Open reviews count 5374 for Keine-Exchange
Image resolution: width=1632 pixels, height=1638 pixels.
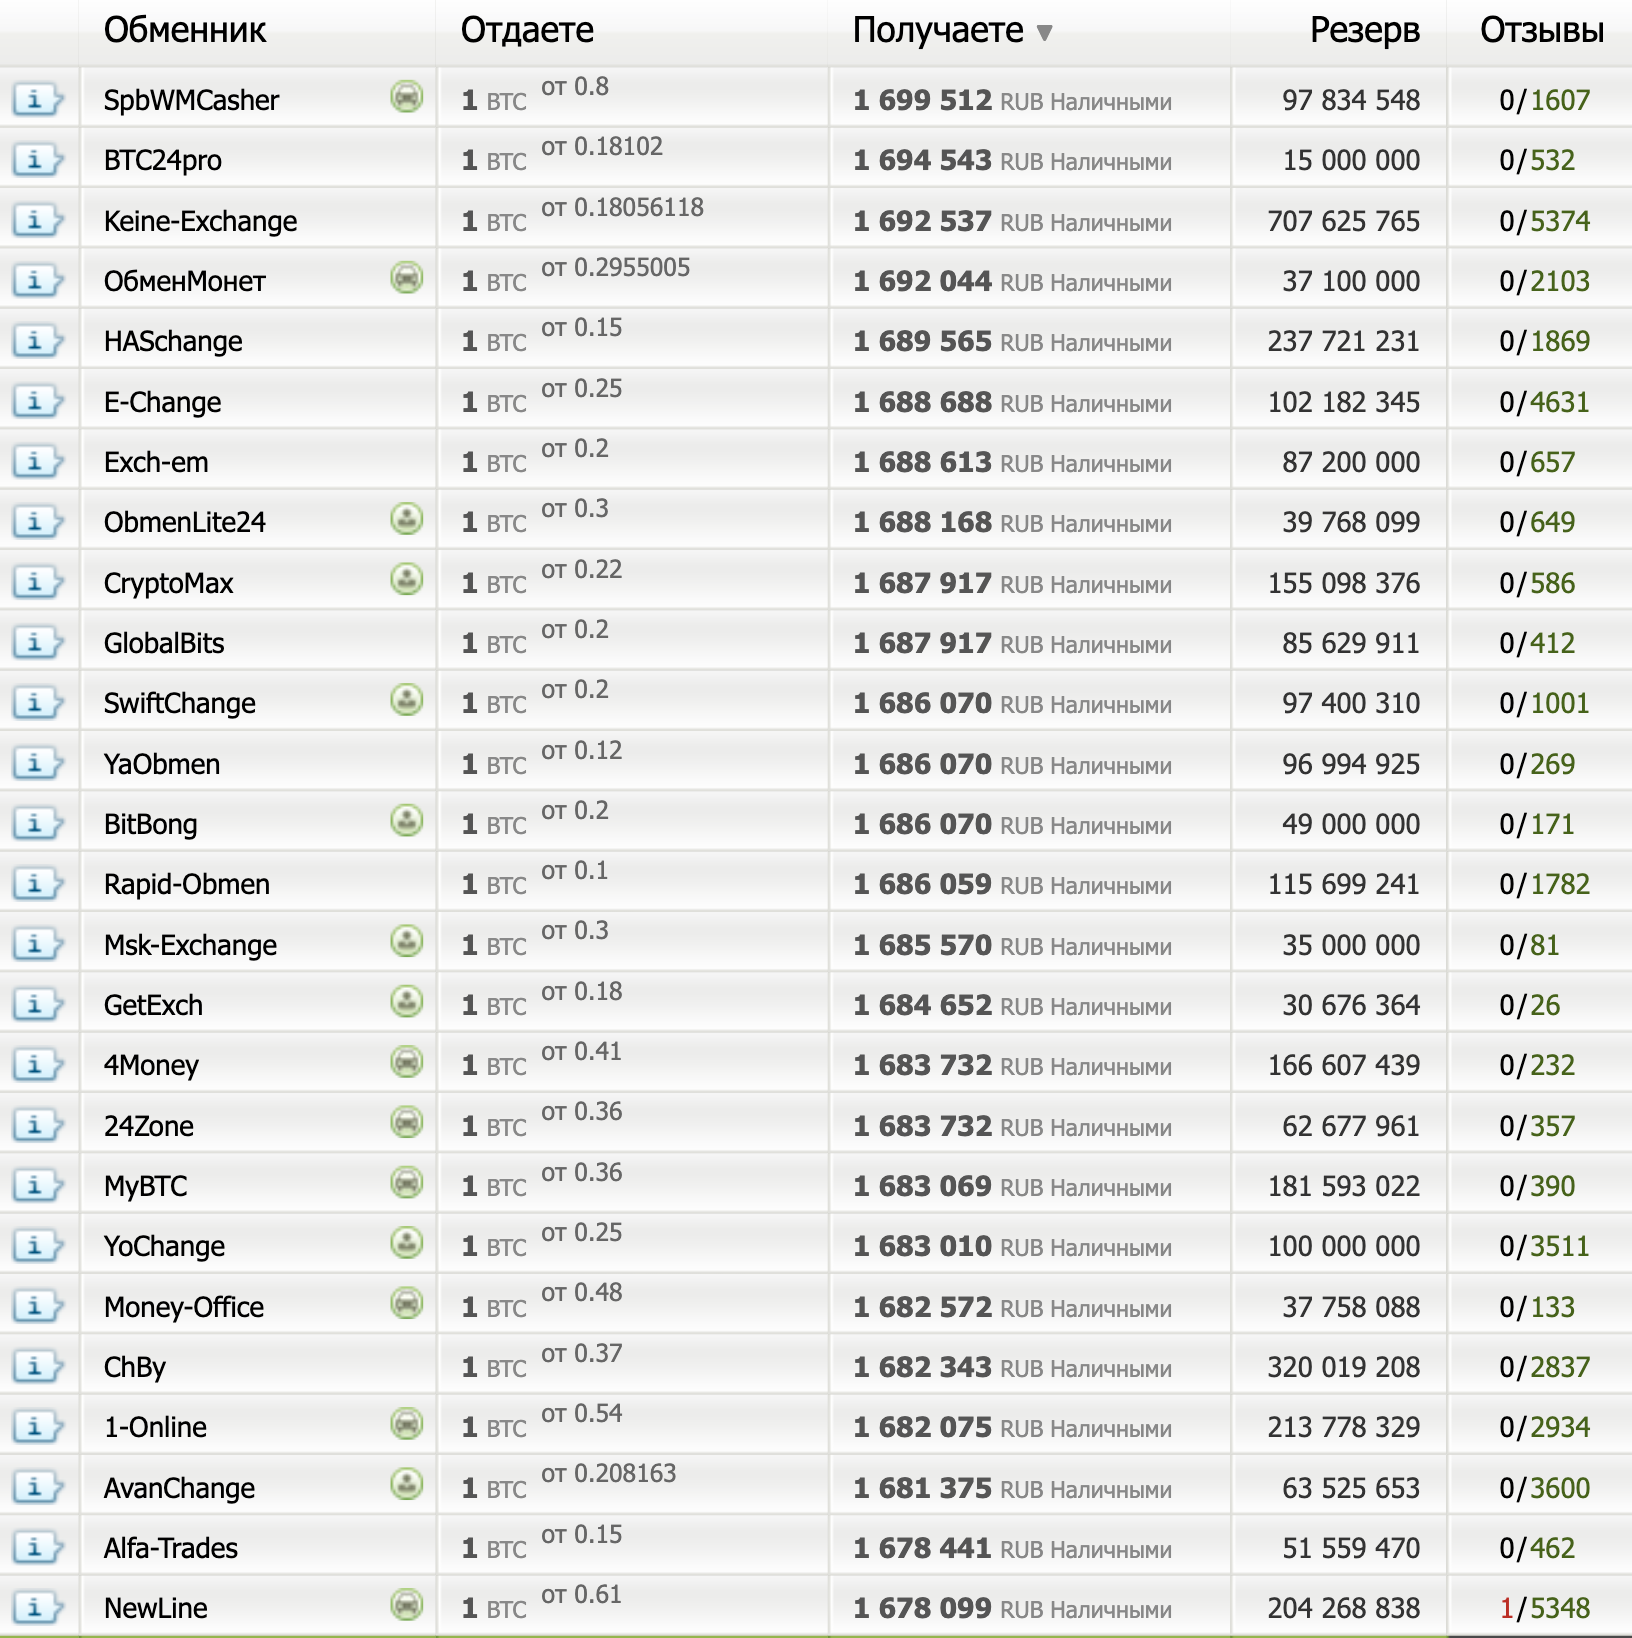tap(1560, 221)
